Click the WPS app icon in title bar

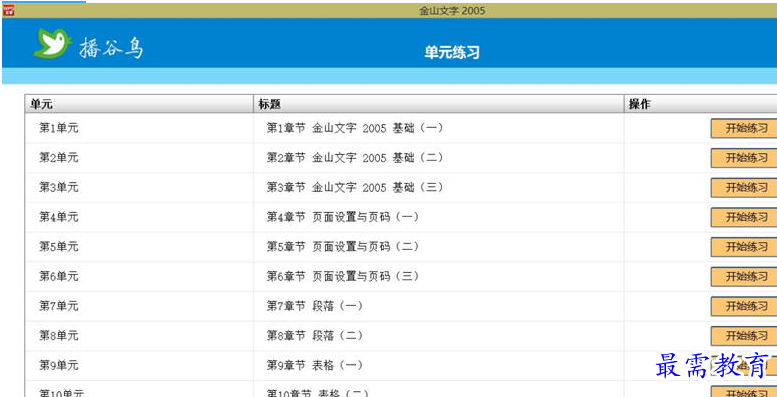tap(8, 10)
